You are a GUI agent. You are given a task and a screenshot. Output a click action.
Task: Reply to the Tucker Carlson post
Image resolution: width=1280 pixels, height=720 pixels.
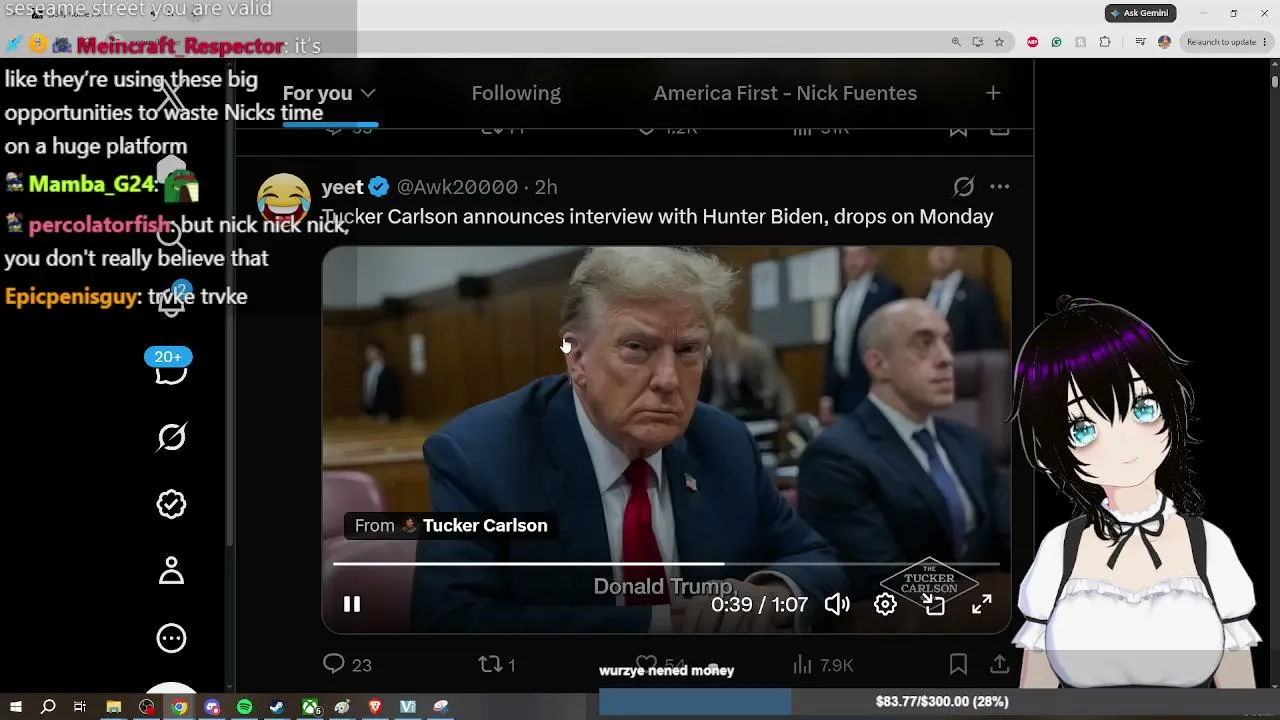click(347, 664)
